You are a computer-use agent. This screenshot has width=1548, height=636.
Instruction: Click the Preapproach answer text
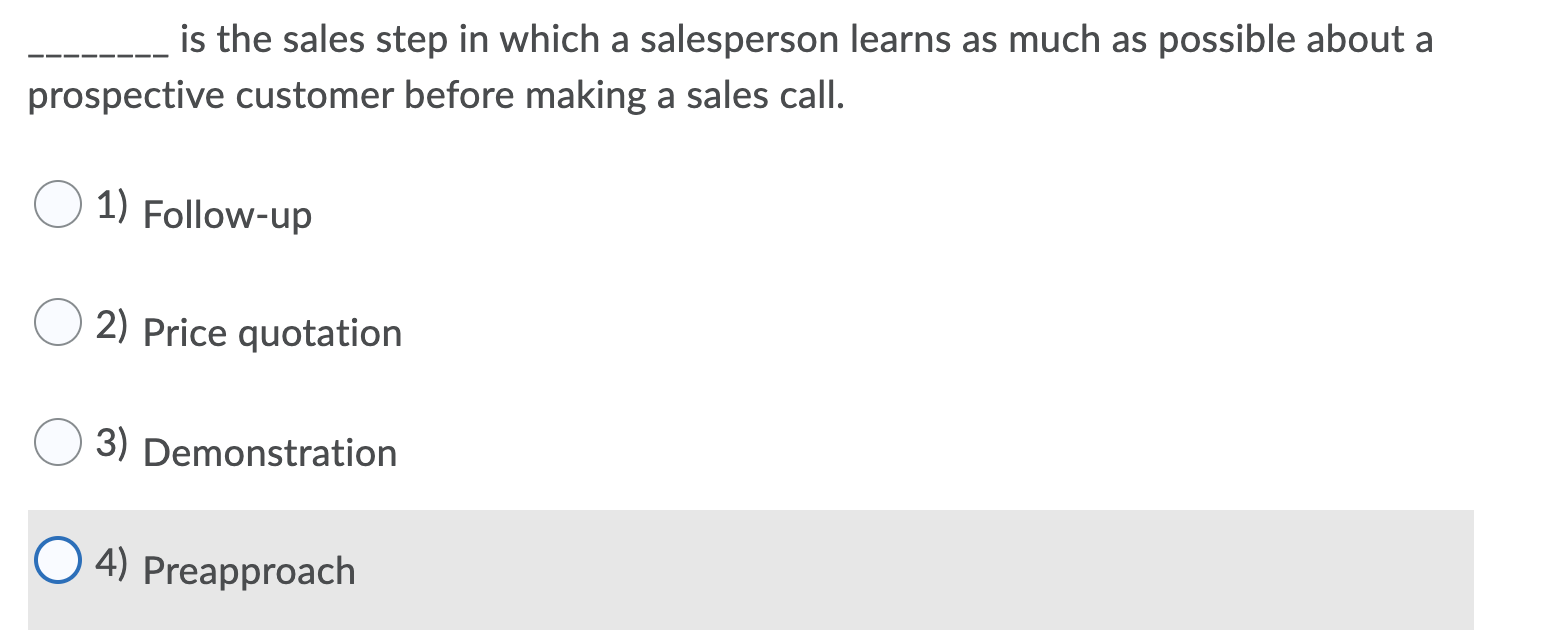(248, 570)
